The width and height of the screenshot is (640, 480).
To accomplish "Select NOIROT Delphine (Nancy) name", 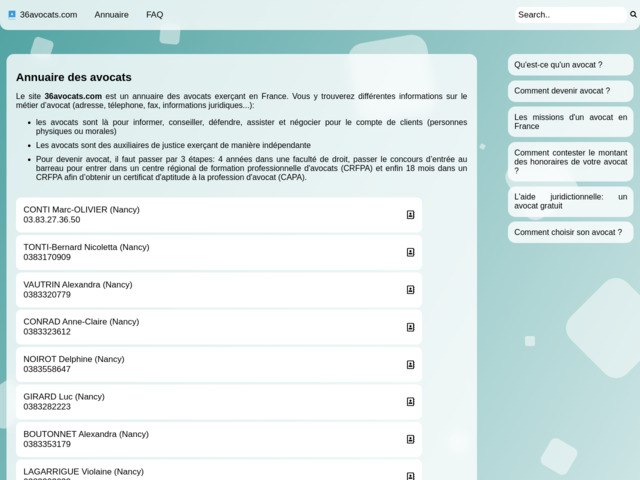I will click(74, 360).
